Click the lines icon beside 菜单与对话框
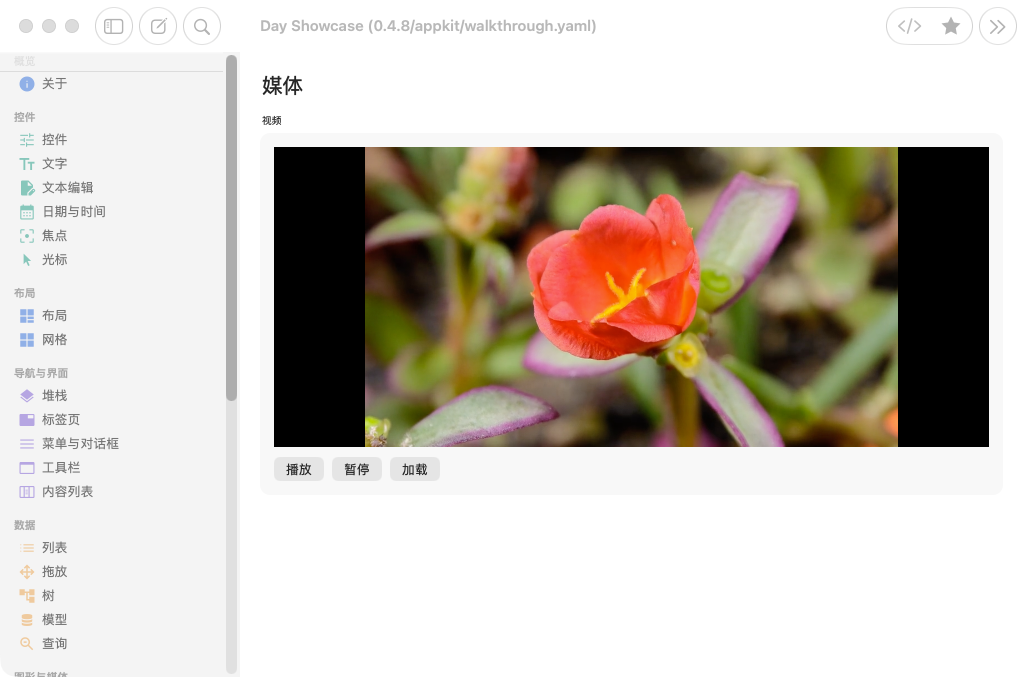1024x677 pixels. click(x=27, y=444)
